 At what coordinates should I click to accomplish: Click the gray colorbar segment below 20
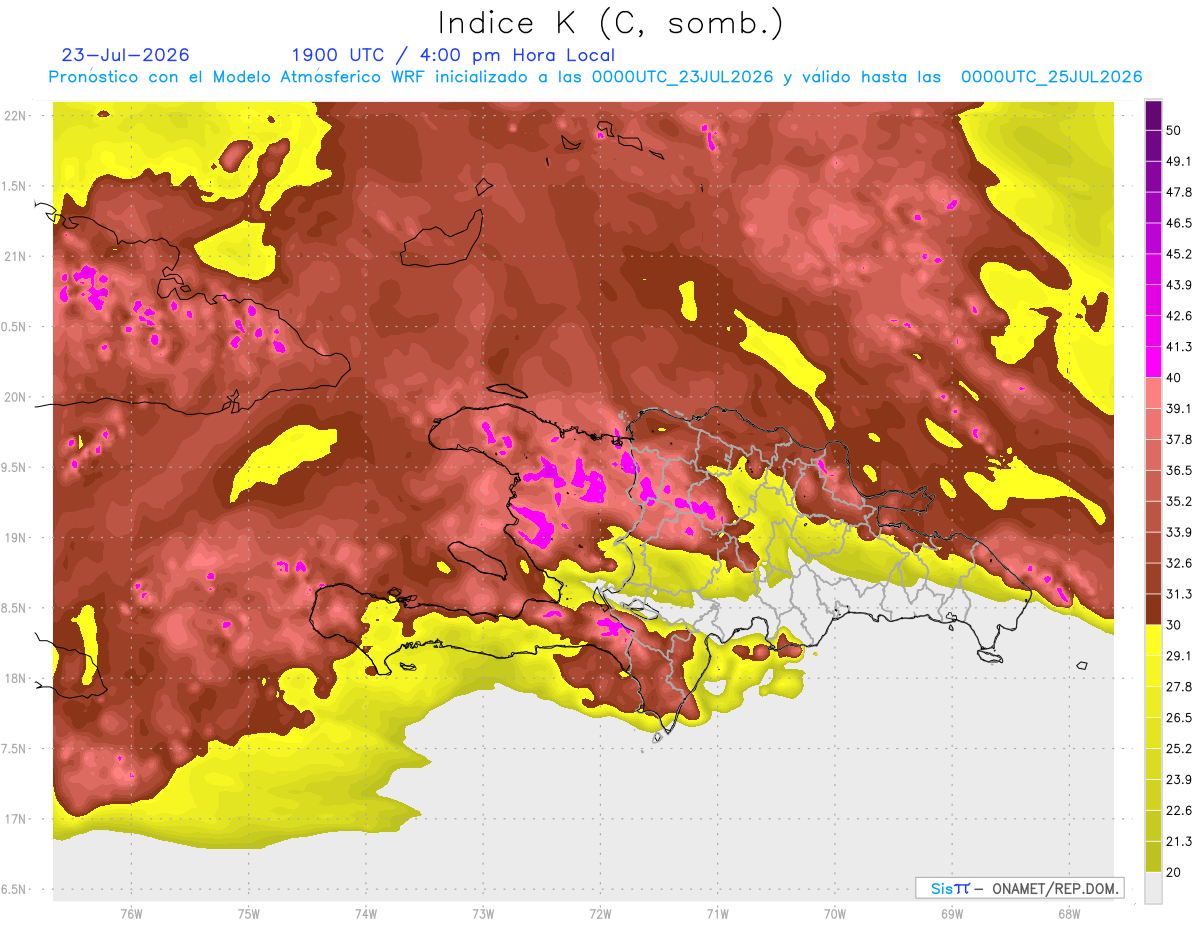tap(1153, 887)
